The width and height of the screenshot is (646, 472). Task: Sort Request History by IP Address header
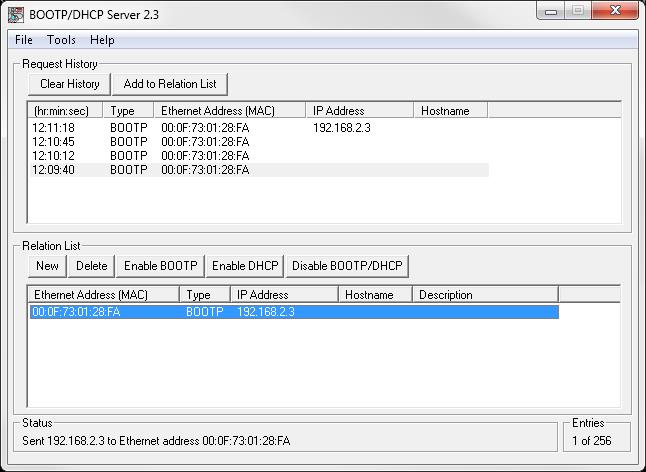click(360, 111)
